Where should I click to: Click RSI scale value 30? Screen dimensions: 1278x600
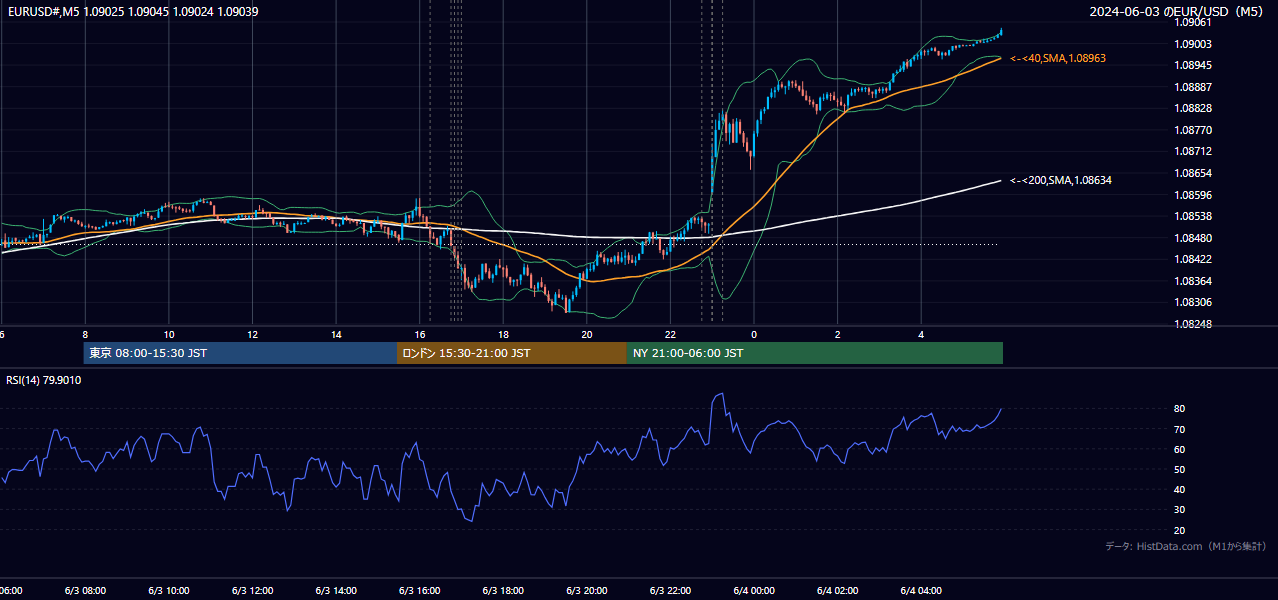1180,510
